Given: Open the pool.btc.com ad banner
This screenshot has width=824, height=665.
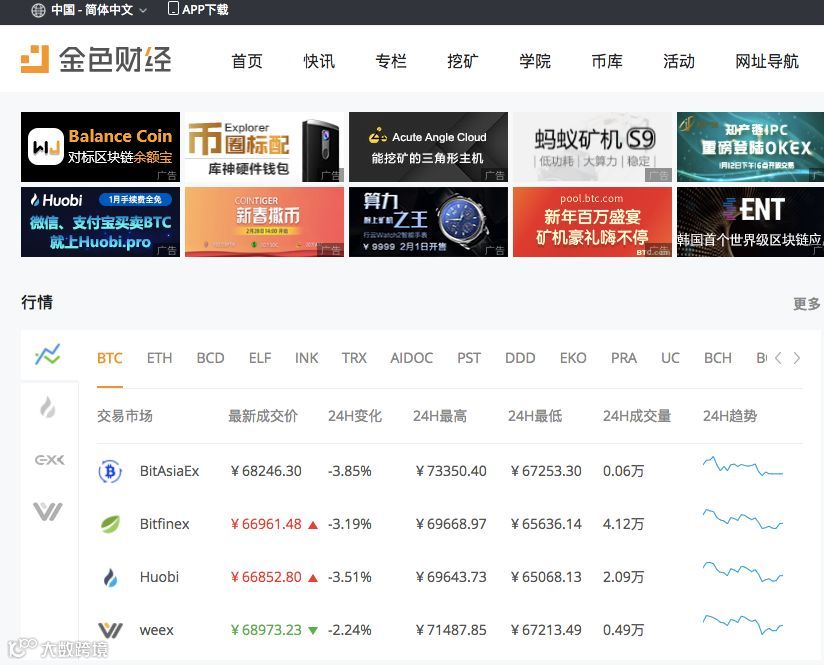Looking at the screenshot, I should pyautogui.click(x=592, y=222).
